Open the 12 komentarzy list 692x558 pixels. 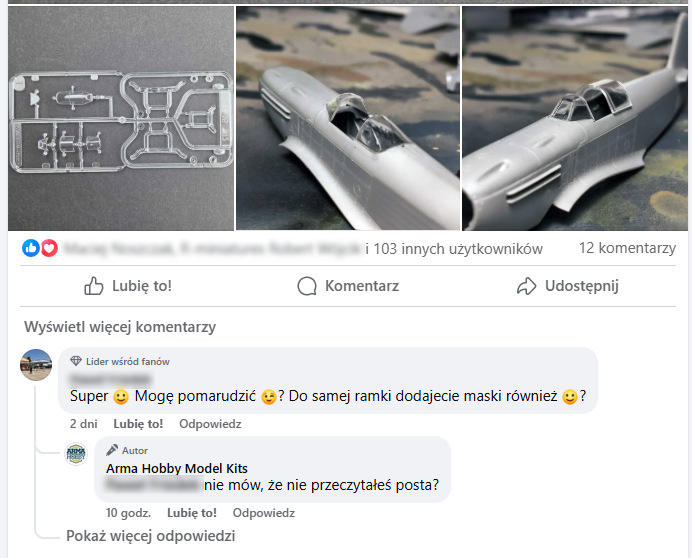tap(627, 248)
